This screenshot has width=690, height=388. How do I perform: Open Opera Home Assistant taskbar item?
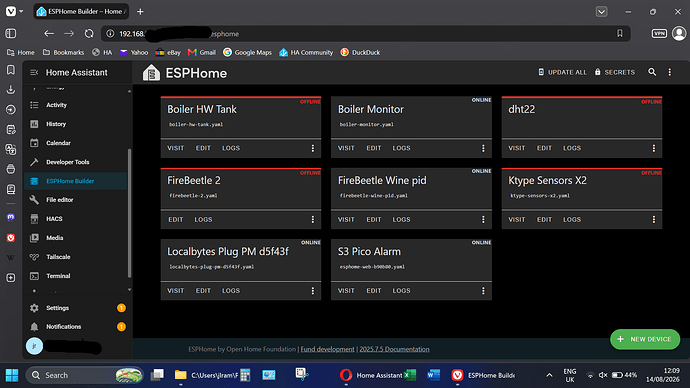(x=370, y=375)
